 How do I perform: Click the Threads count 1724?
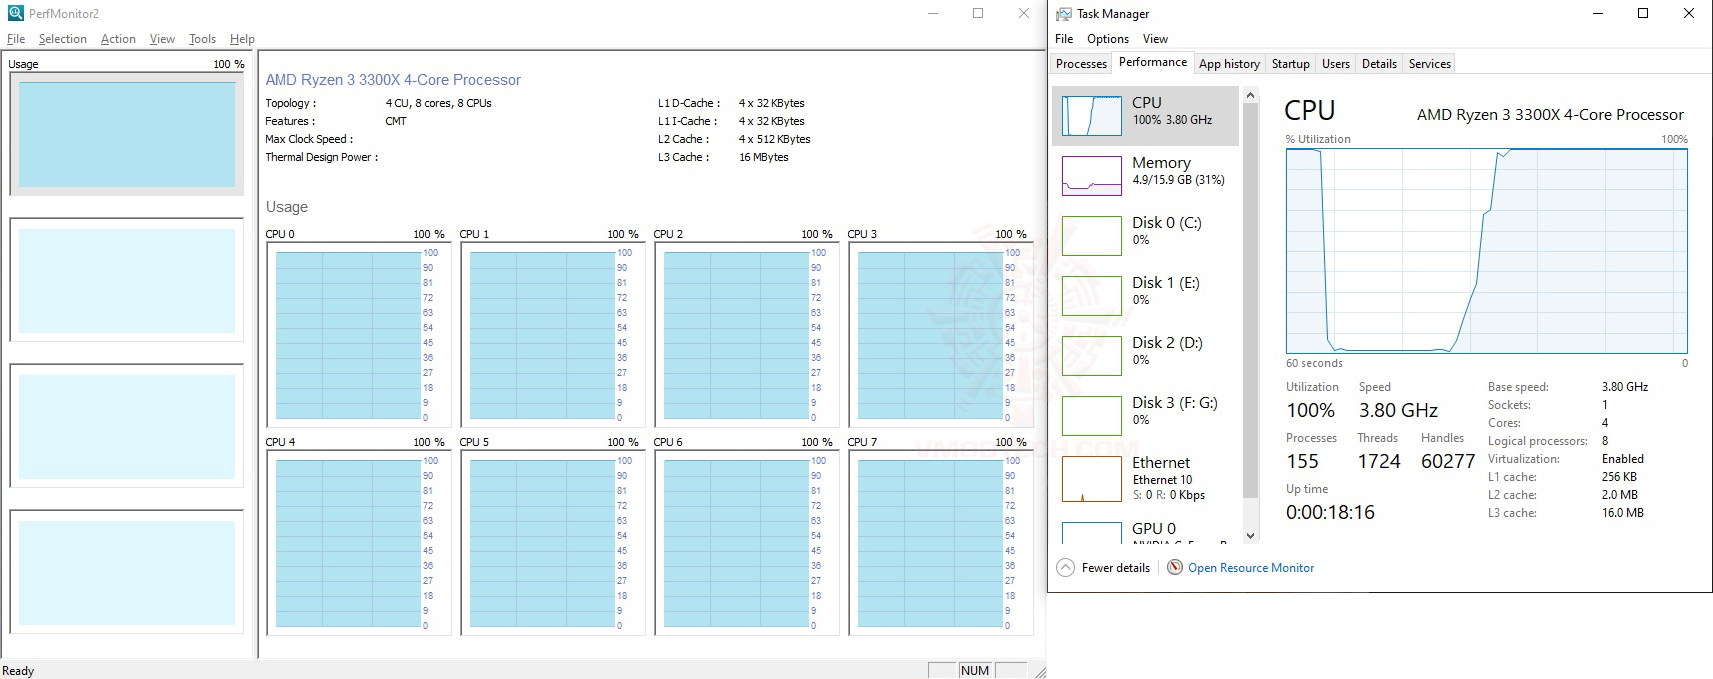pos(1379,461)
